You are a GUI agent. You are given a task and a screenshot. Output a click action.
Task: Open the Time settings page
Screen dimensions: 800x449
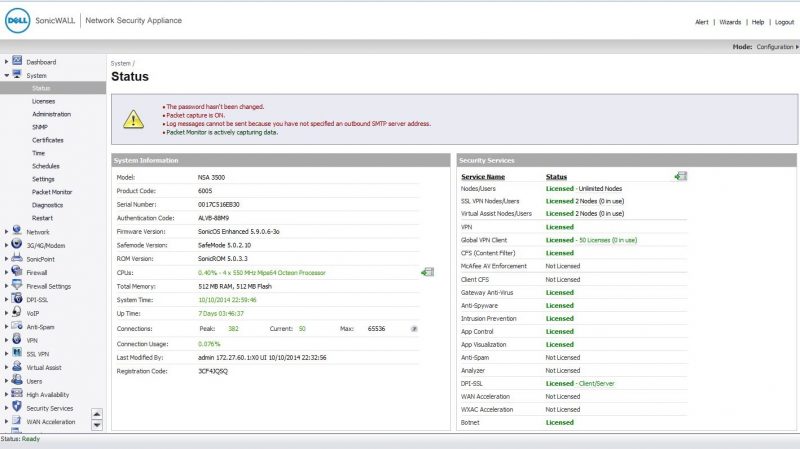[39, 153]
